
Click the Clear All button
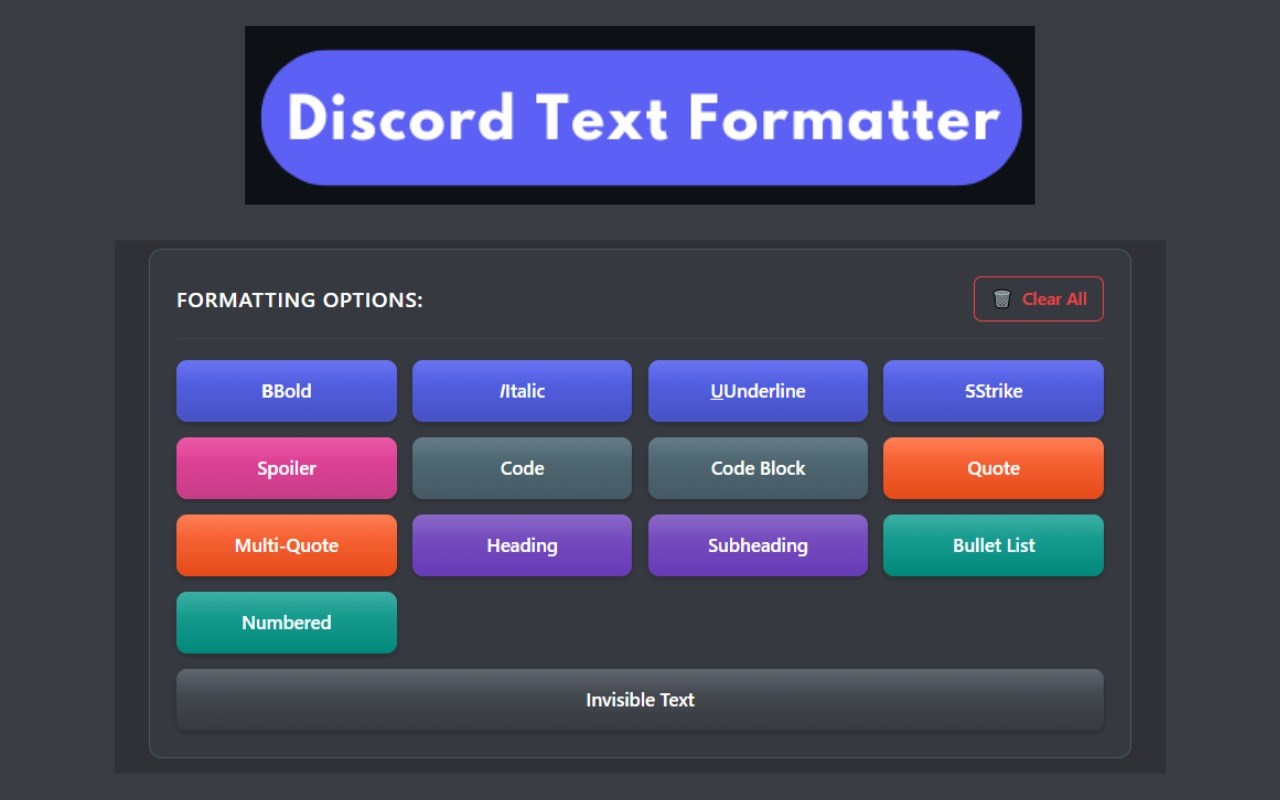pyautogui.click(x=1039, y=299)
